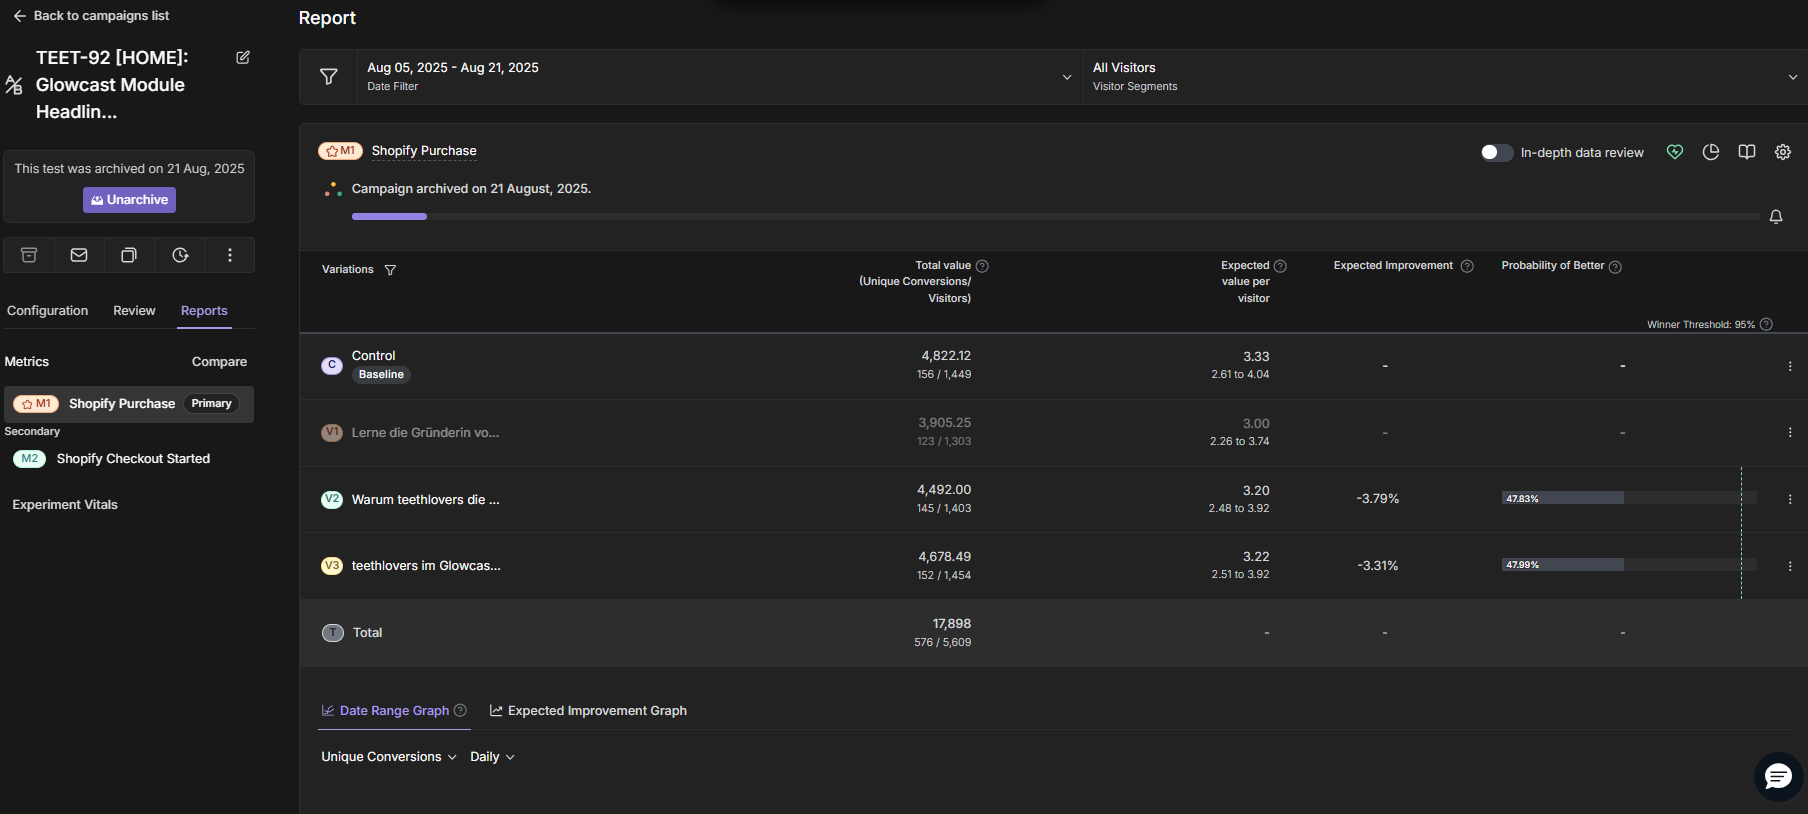Screen dimensions: 1808x814
Task: Switch to the Configuration tab
Action: pyautogui.click(x=48, y=311)
